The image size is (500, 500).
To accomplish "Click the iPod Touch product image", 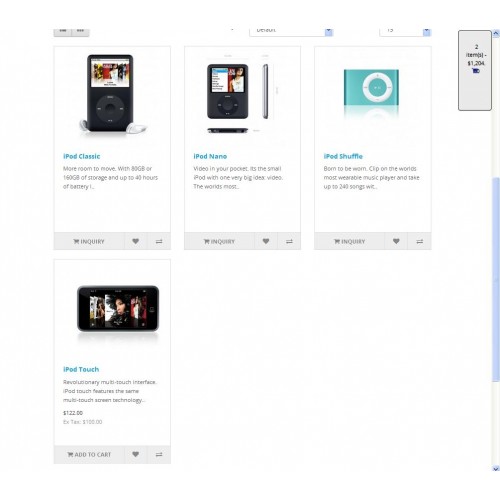I will [118, 308].
